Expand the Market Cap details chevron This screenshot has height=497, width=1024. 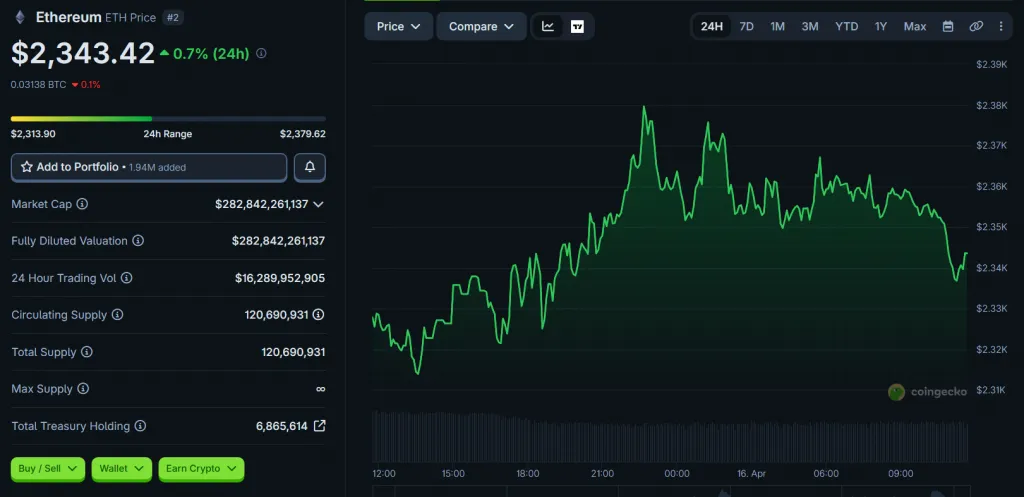[x=318, y=204]
